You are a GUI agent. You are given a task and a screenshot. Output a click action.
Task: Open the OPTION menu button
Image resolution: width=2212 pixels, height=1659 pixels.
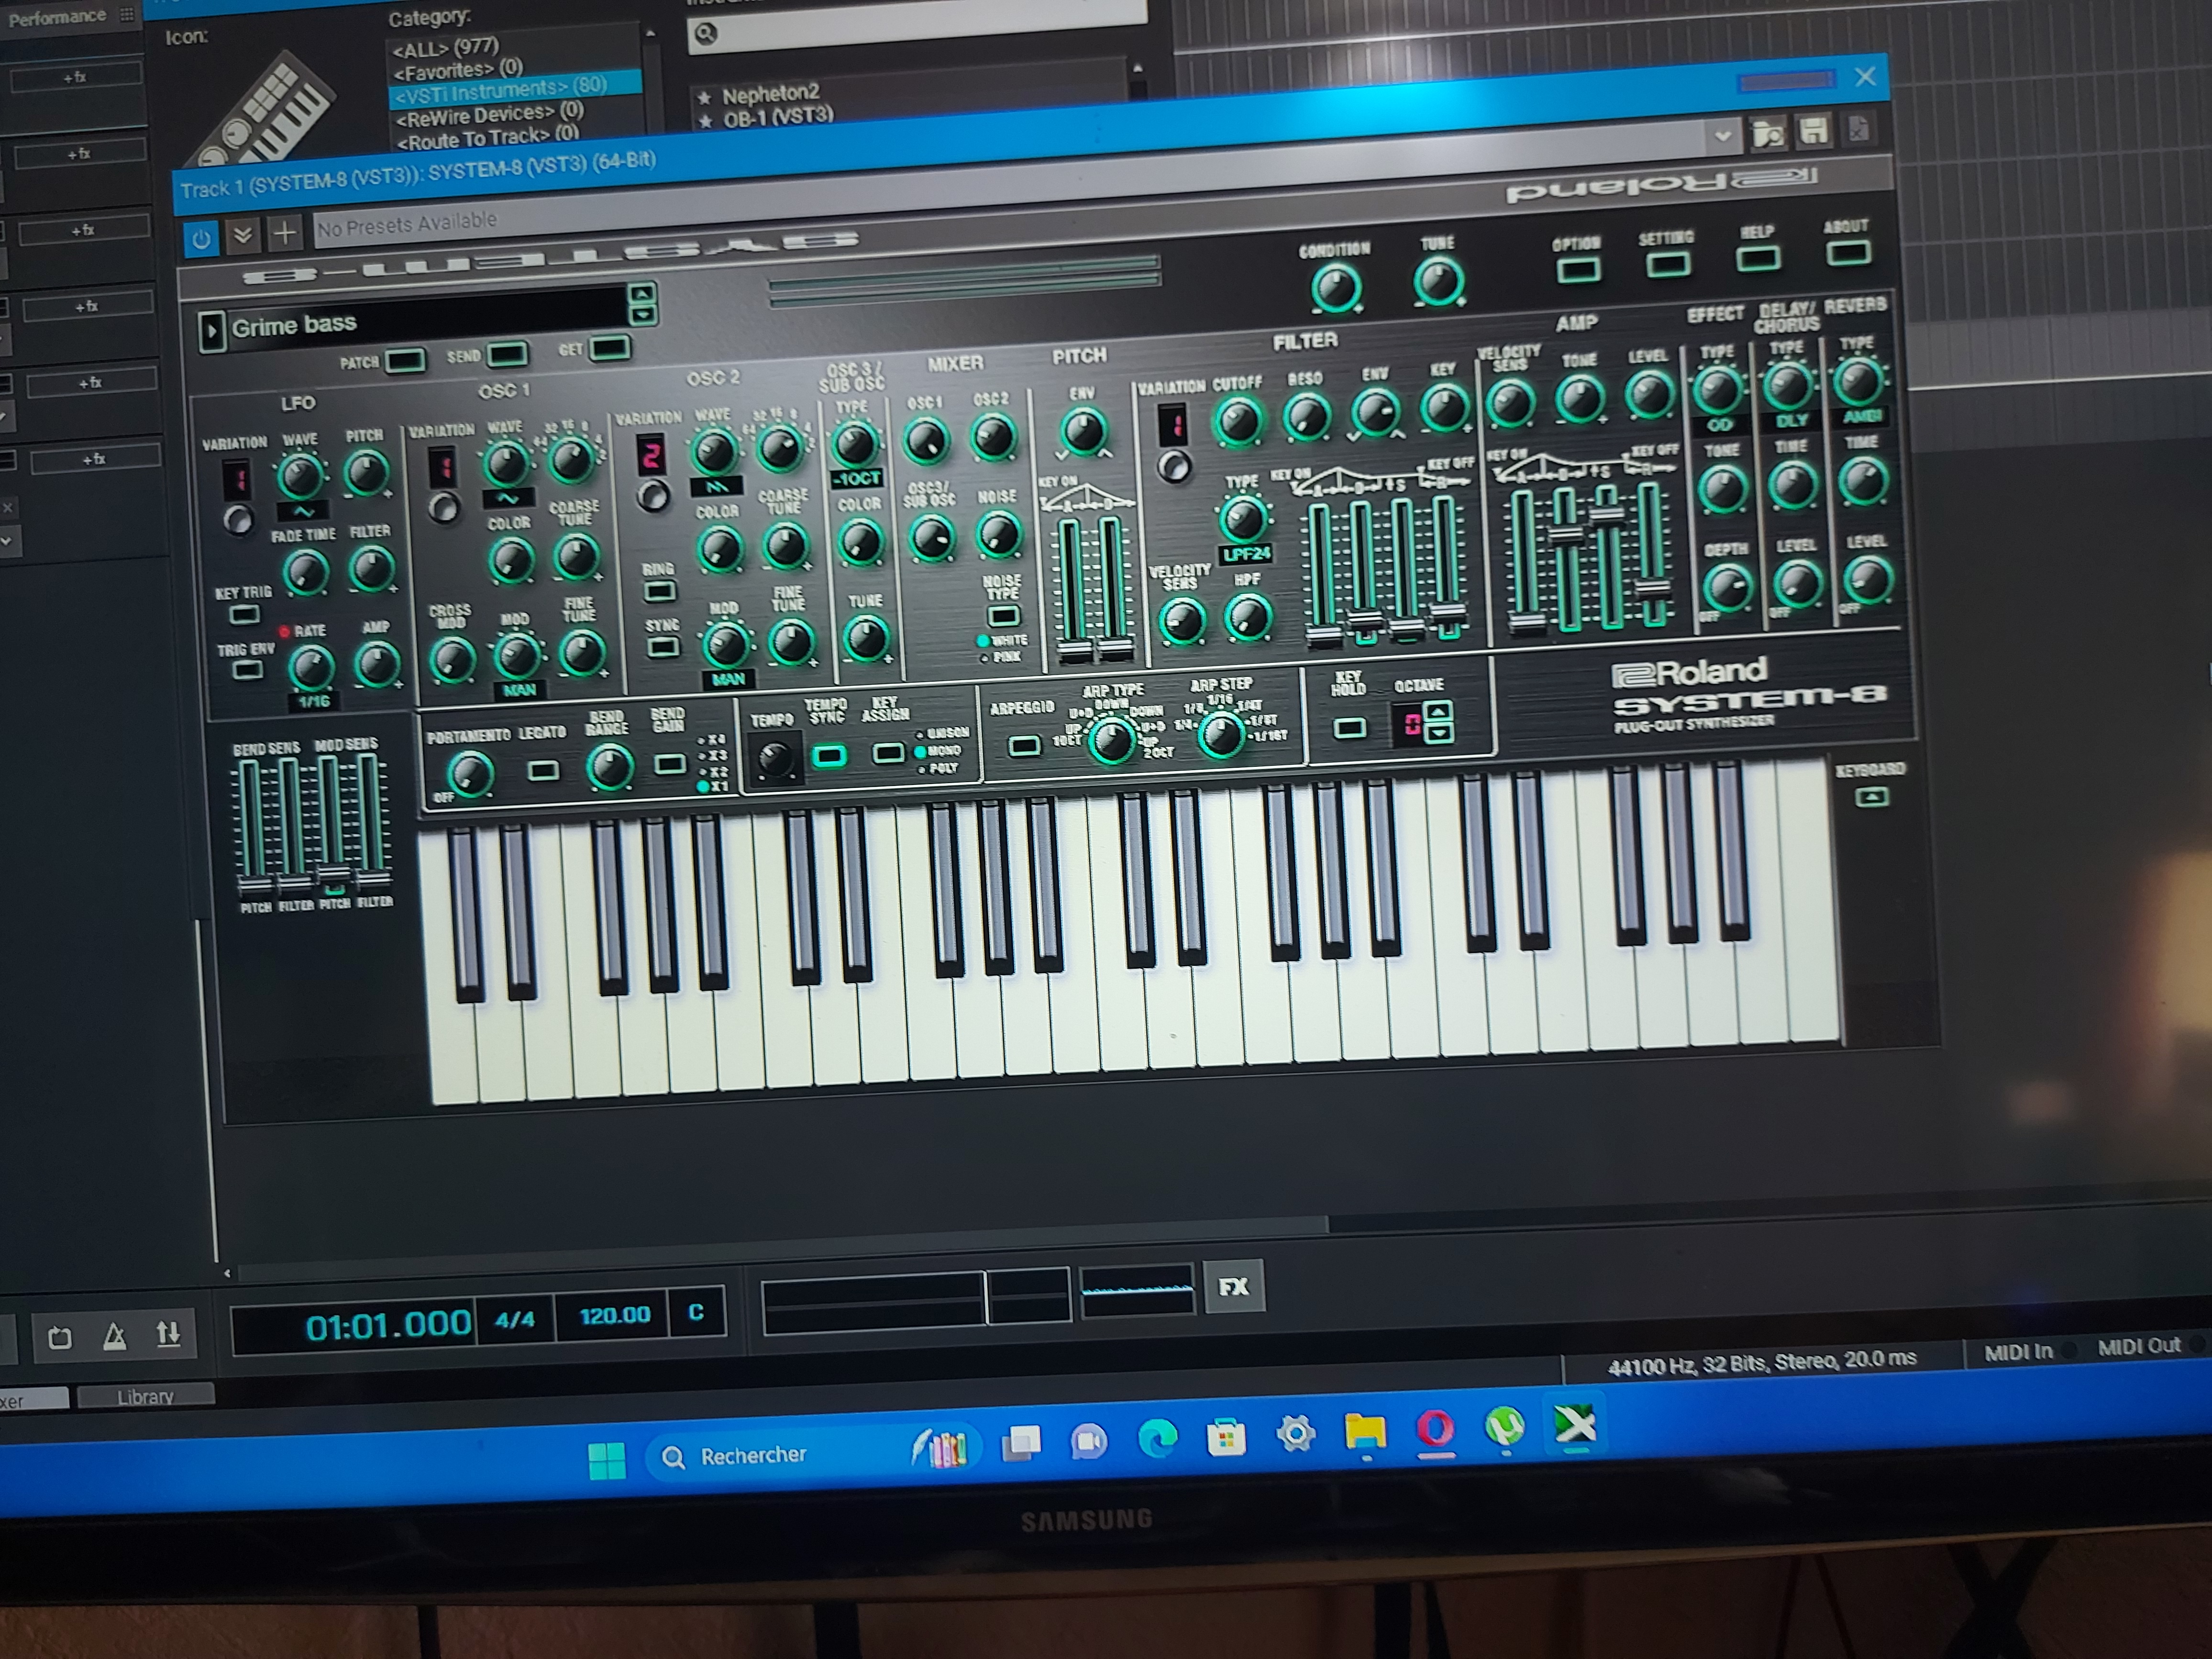(x=1578, y=269)
